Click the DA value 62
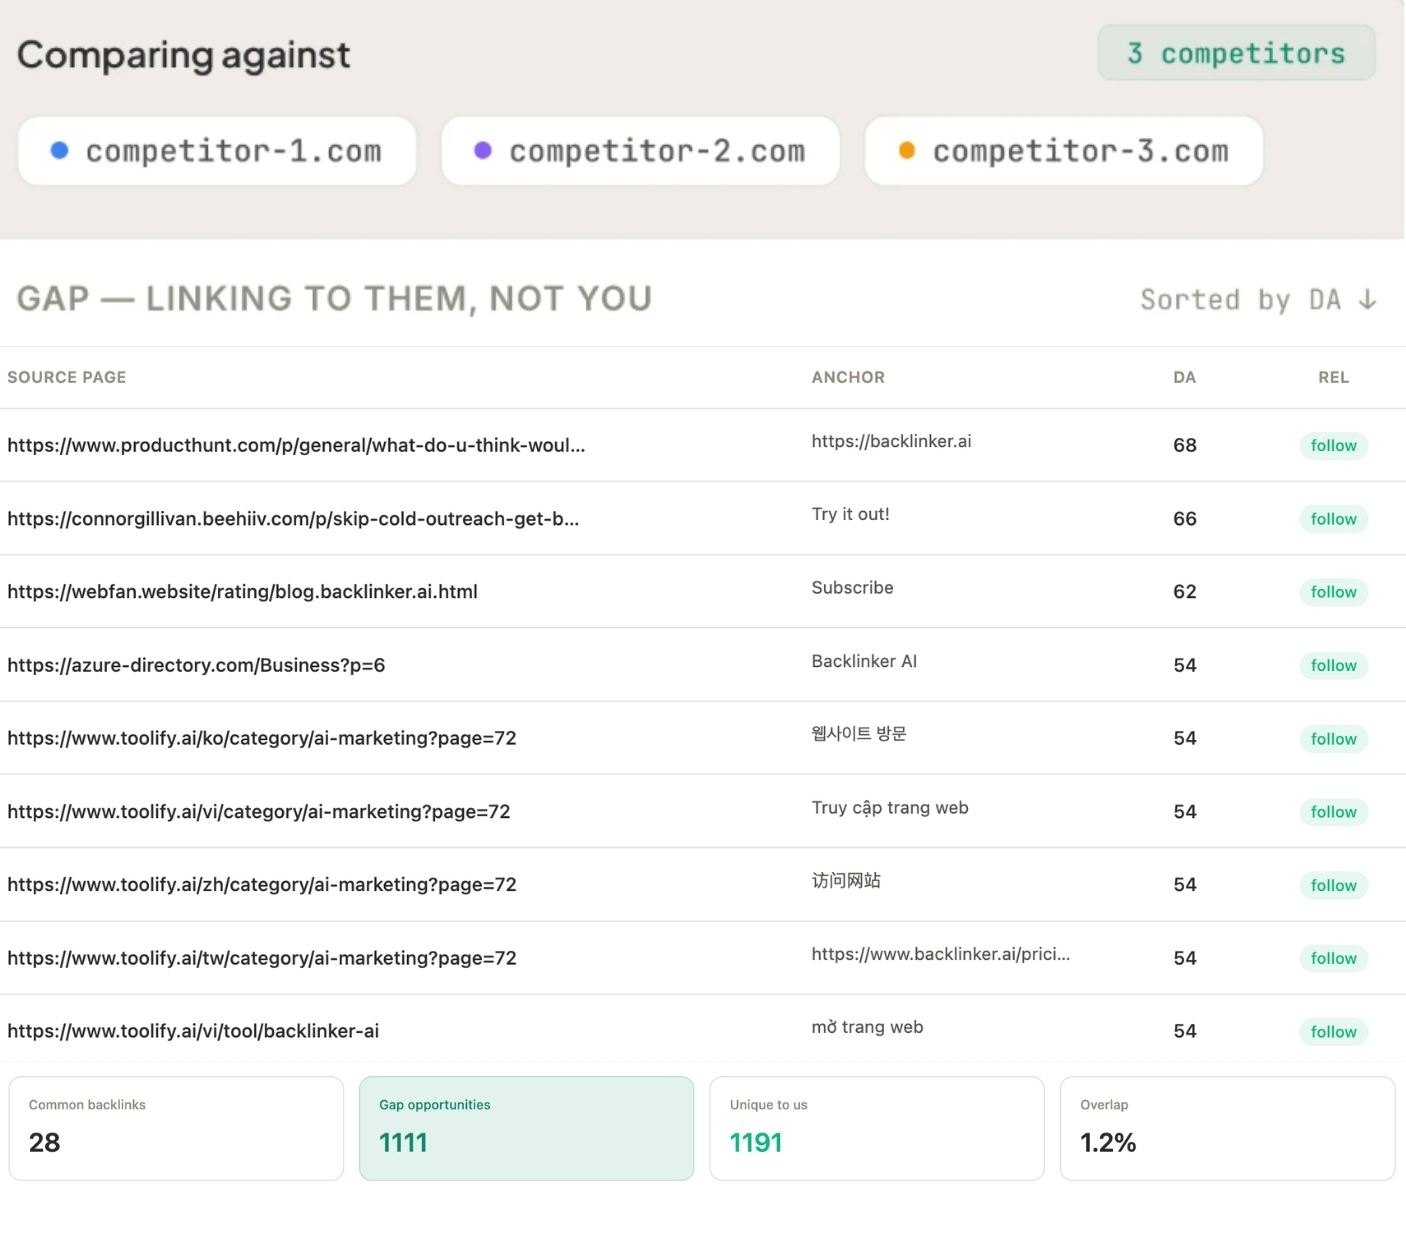This screenshot has height=1250, width=1406. click(x=1185, y=591)
